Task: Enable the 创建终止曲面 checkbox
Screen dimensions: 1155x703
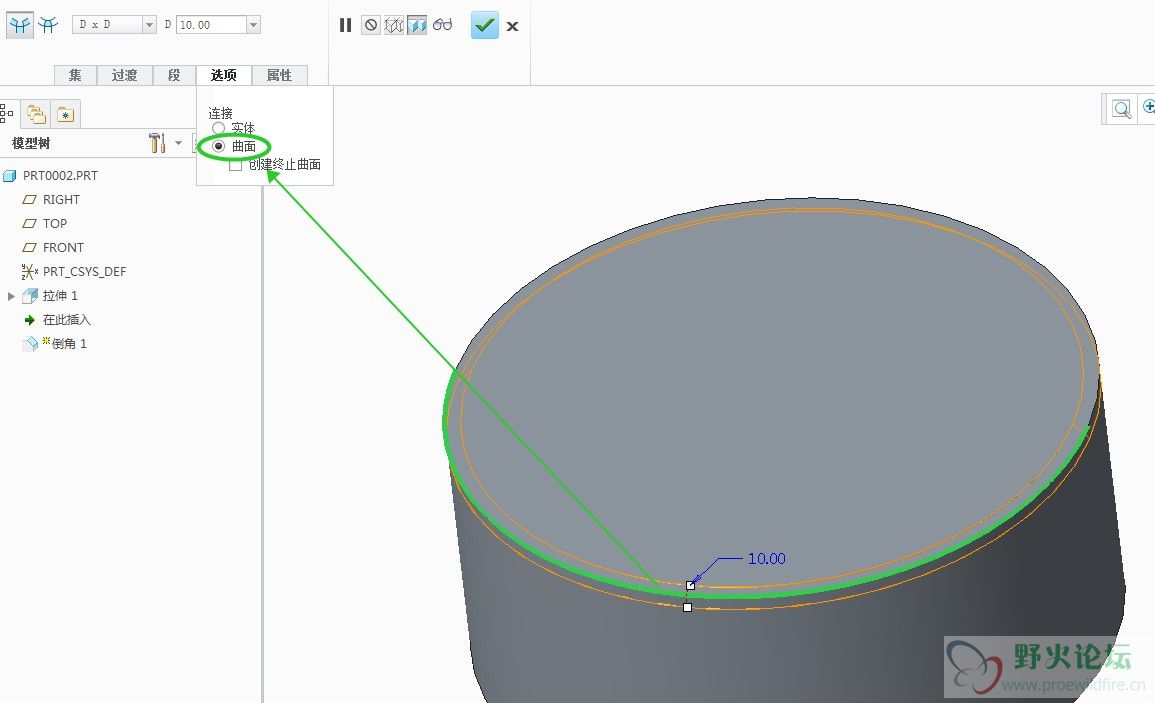Action: (x=236, y=165)
